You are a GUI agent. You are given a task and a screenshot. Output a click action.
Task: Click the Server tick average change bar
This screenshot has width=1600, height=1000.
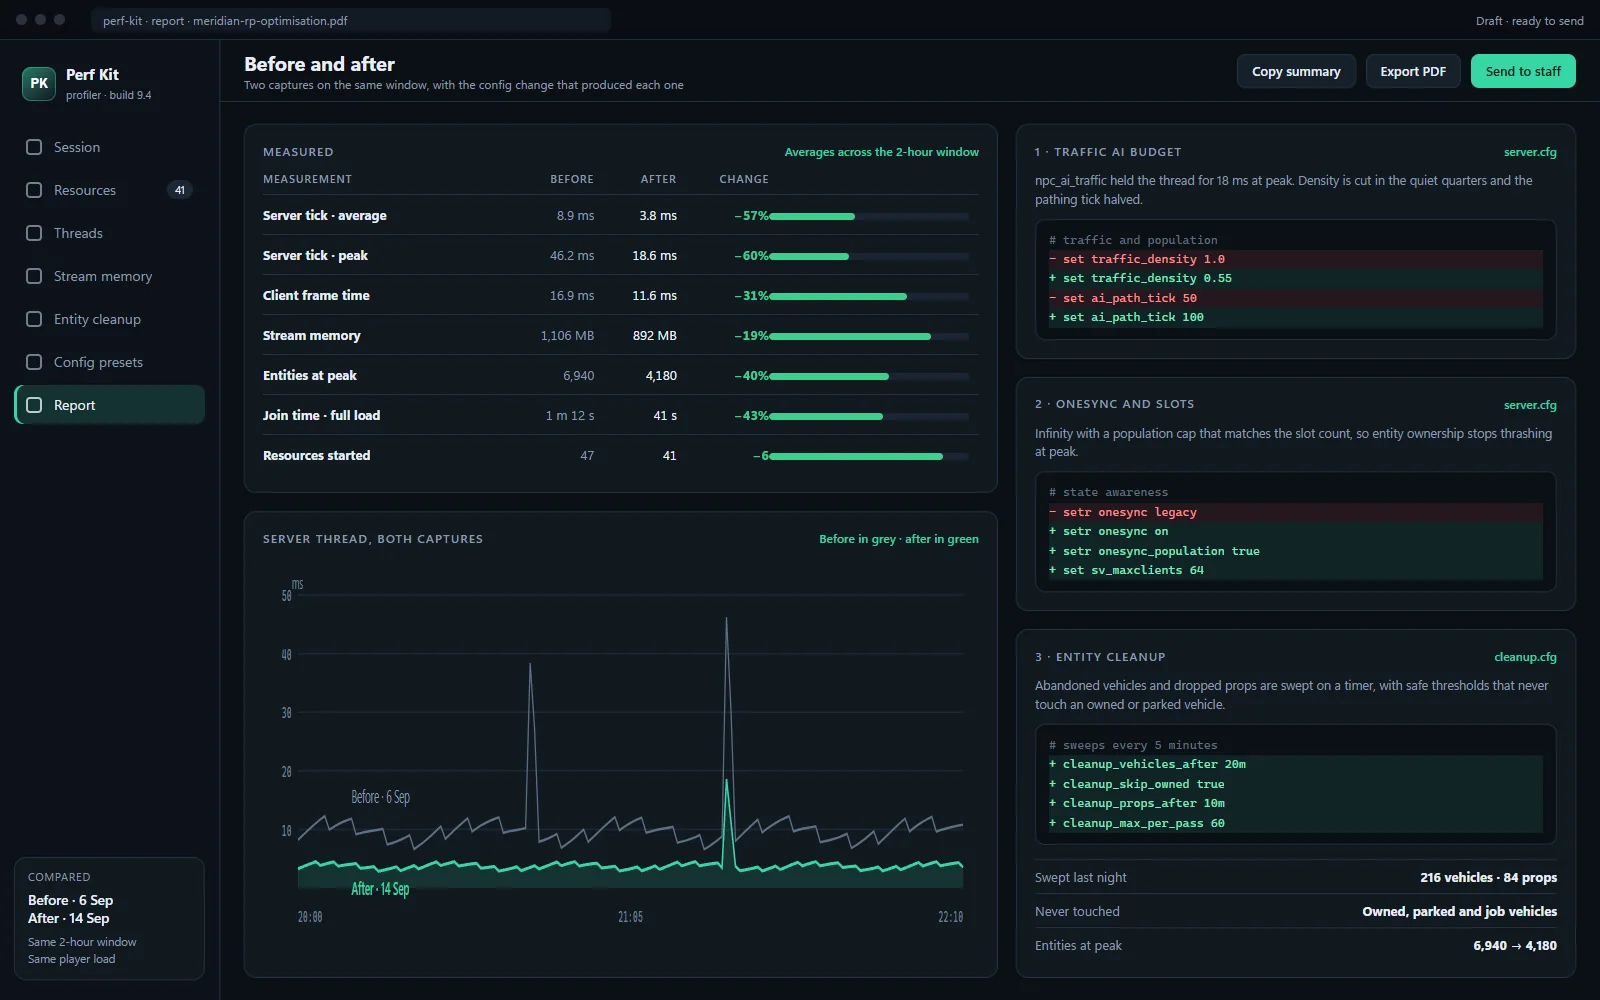click(869, 216)
